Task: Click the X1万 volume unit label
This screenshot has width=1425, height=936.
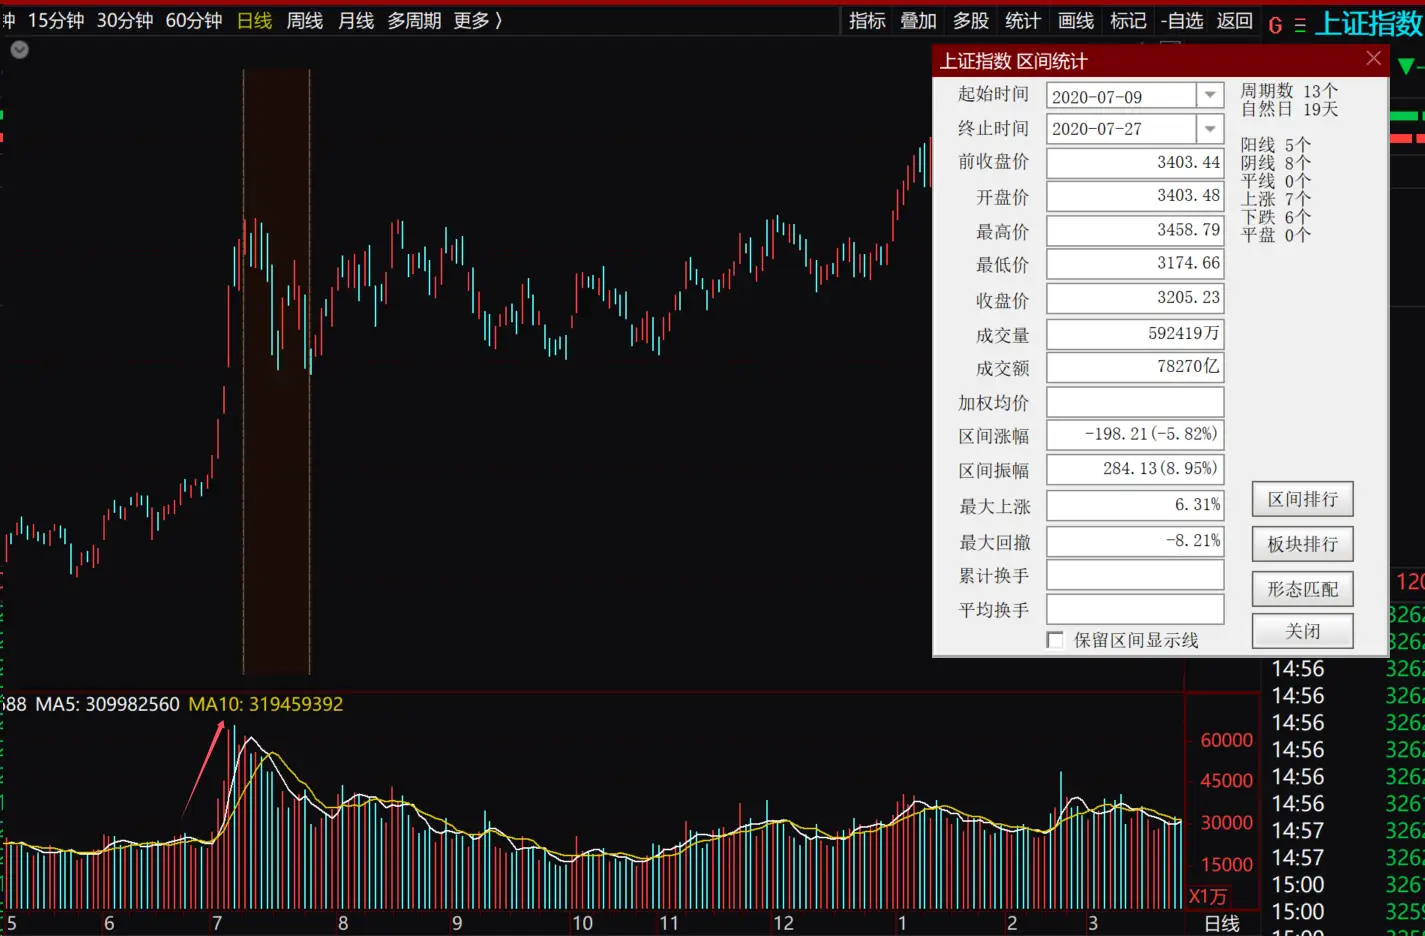Action: [x=1208, y=897]
